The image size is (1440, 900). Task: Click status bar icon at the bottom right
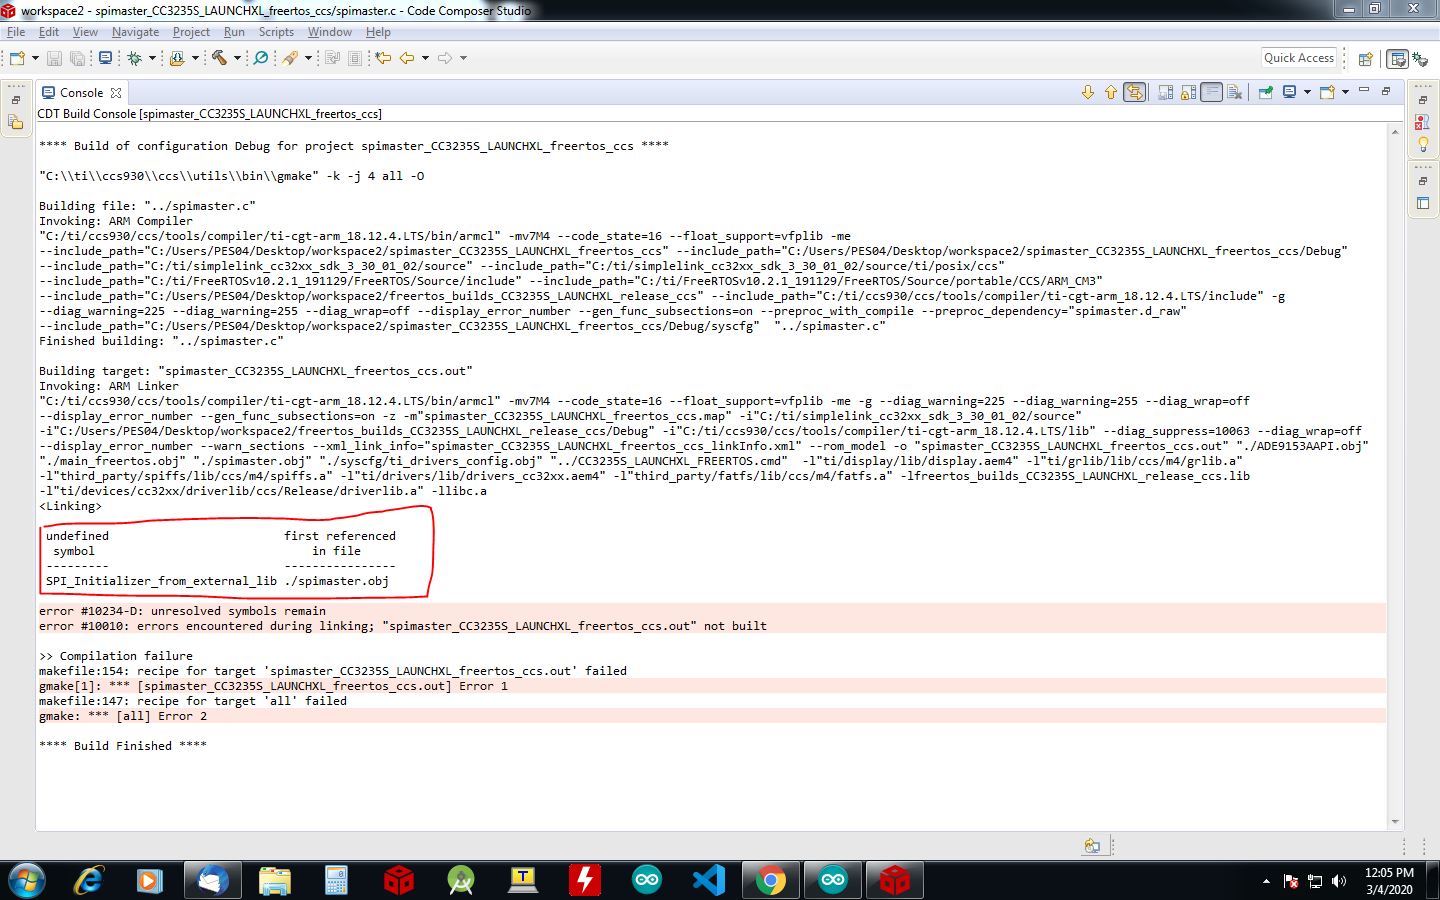(1092, 846)
